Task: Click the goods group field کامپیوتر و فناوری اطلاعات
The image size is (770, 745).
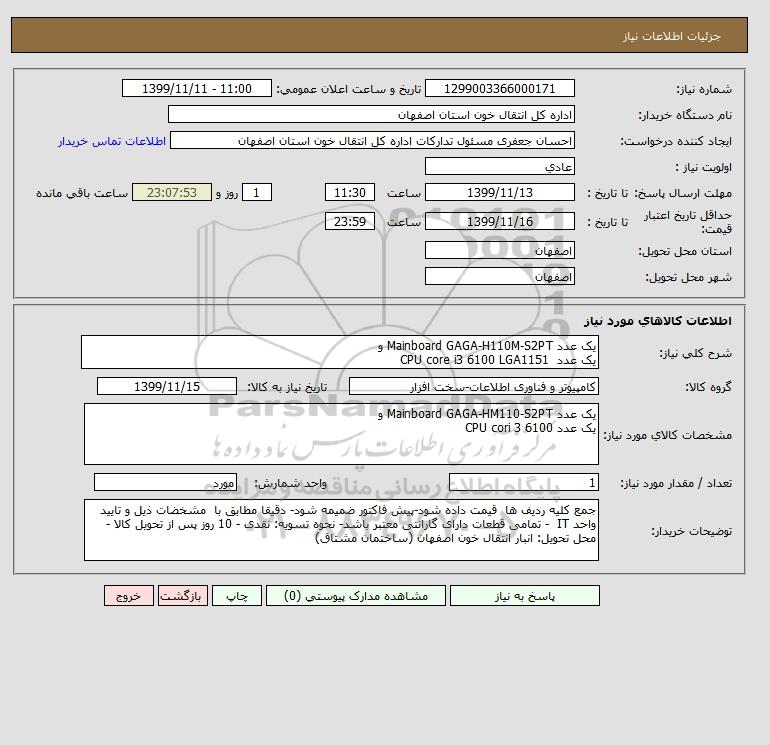Action: (473, 386)
